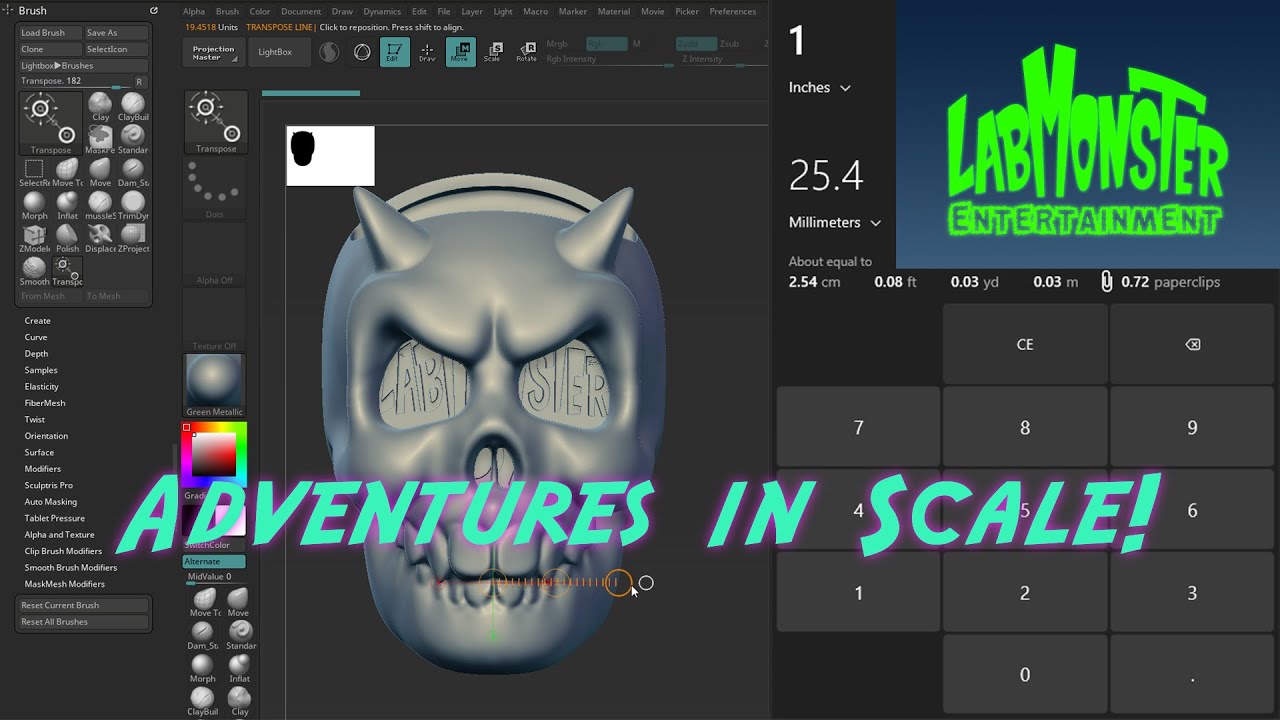The height and width of the screenshot is (720, 1280).
Task: Choose the mussleS brush icon
Action: click(100, 205)
